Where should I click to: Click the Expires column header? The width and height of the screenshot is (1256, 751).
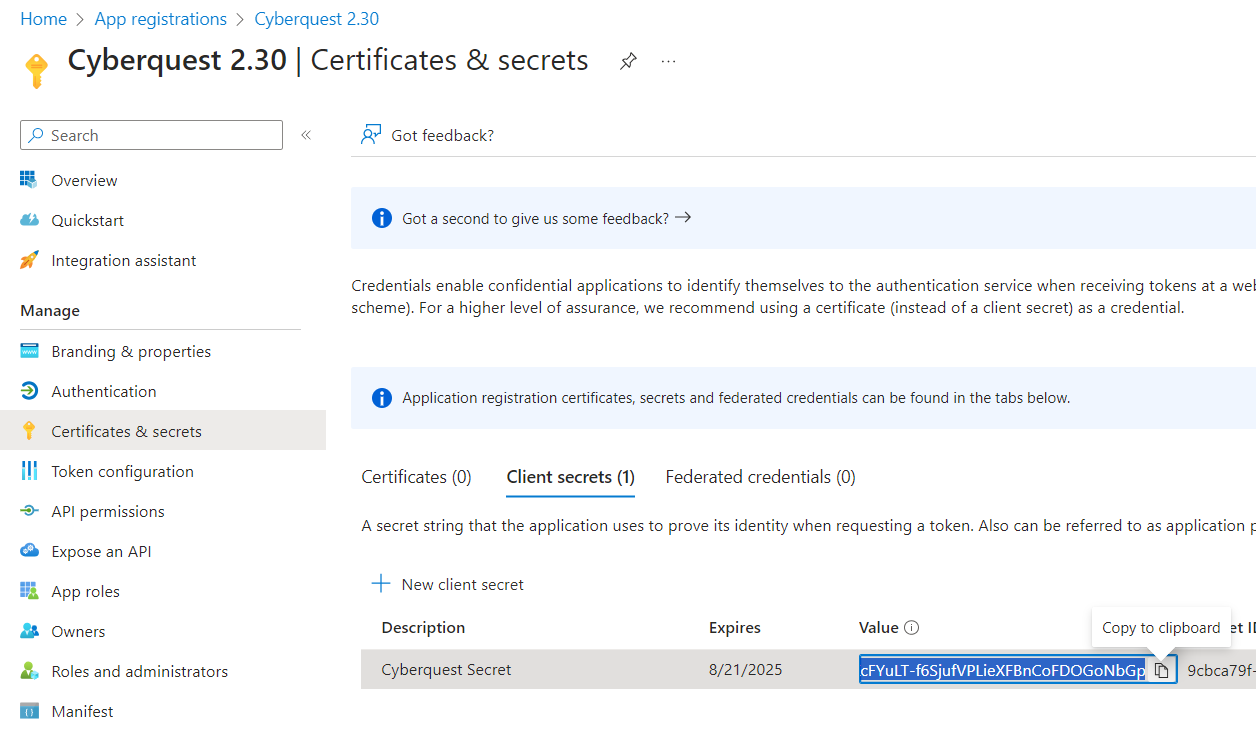tap(735, 628)
